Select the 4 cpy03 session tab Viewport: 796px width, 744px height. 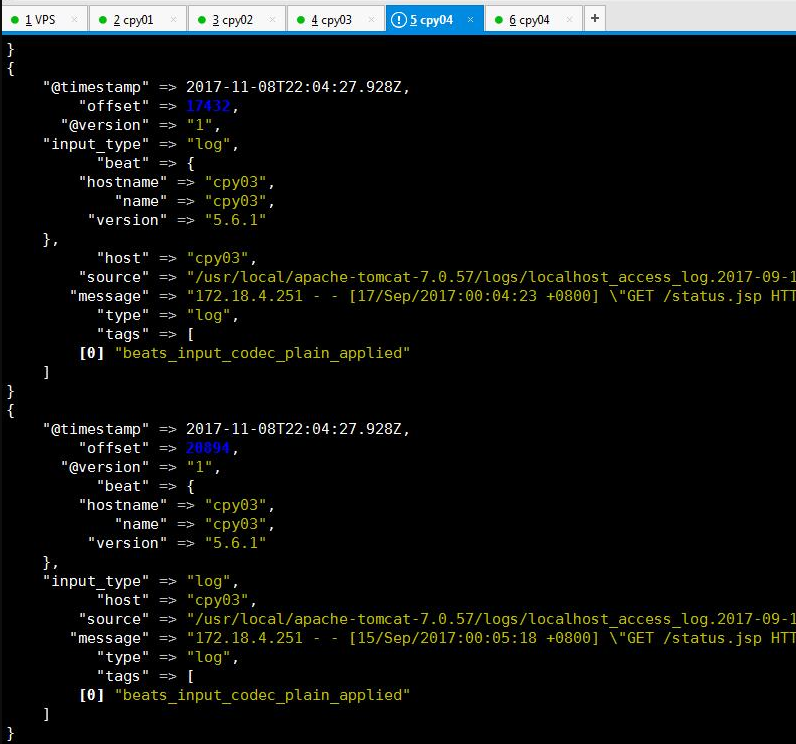(x=336, y=19)
